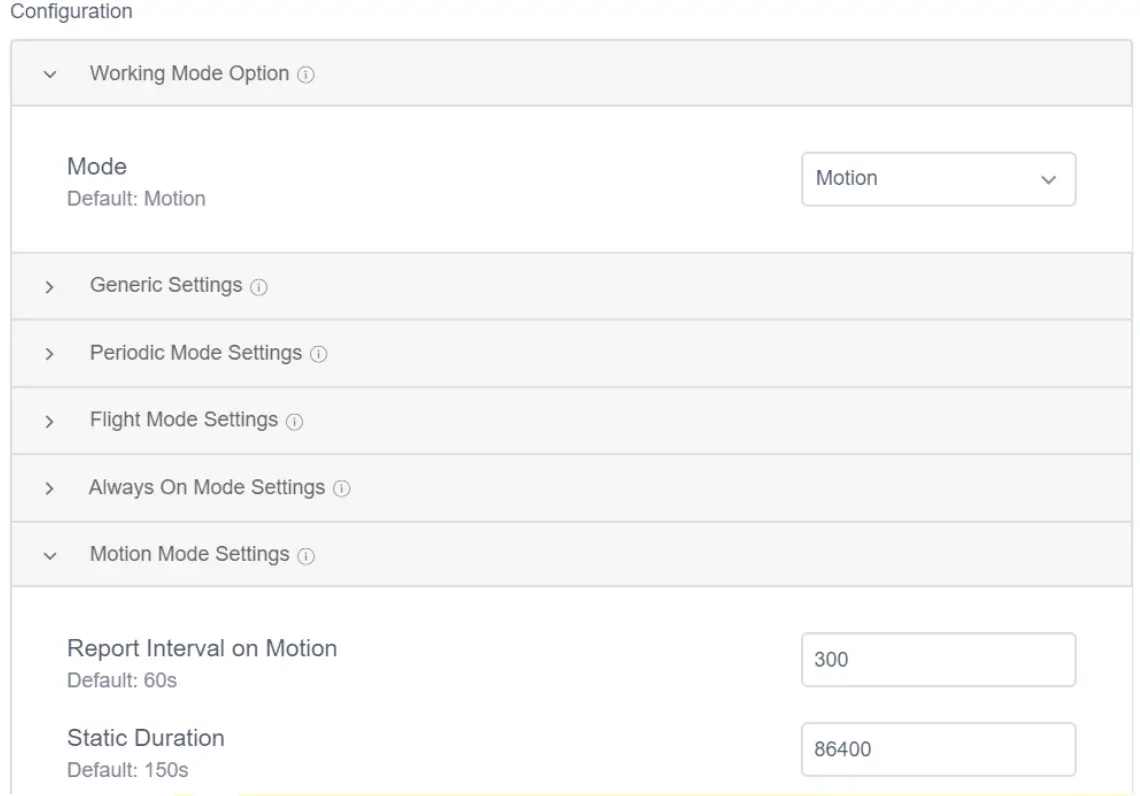The width and height of the screenshot is (1140, 796).
Task: Collapse the Motion Mode Settings chevron
Action: pyautogui.click(x=50, y=556)
